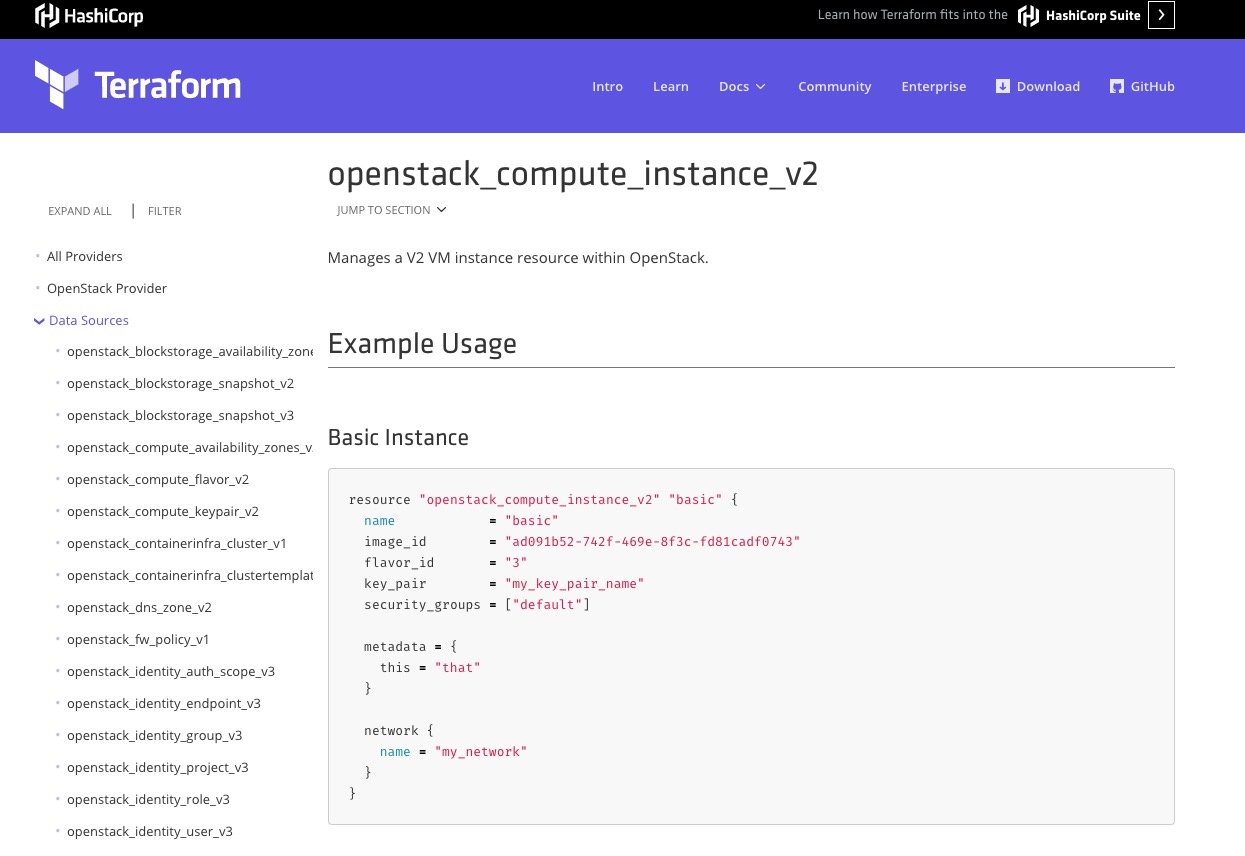Click the Download arrow icon
Screen dimensions: 1245x856
[x=1002, y=86]
